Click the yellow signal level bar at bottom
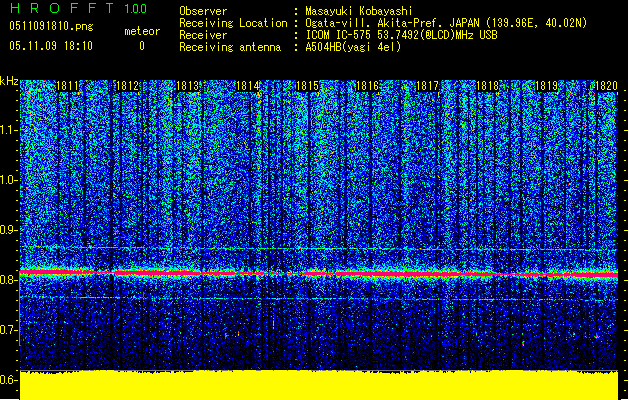The width and height of the screenshot is (629, 400). click(x=319, y=385)
